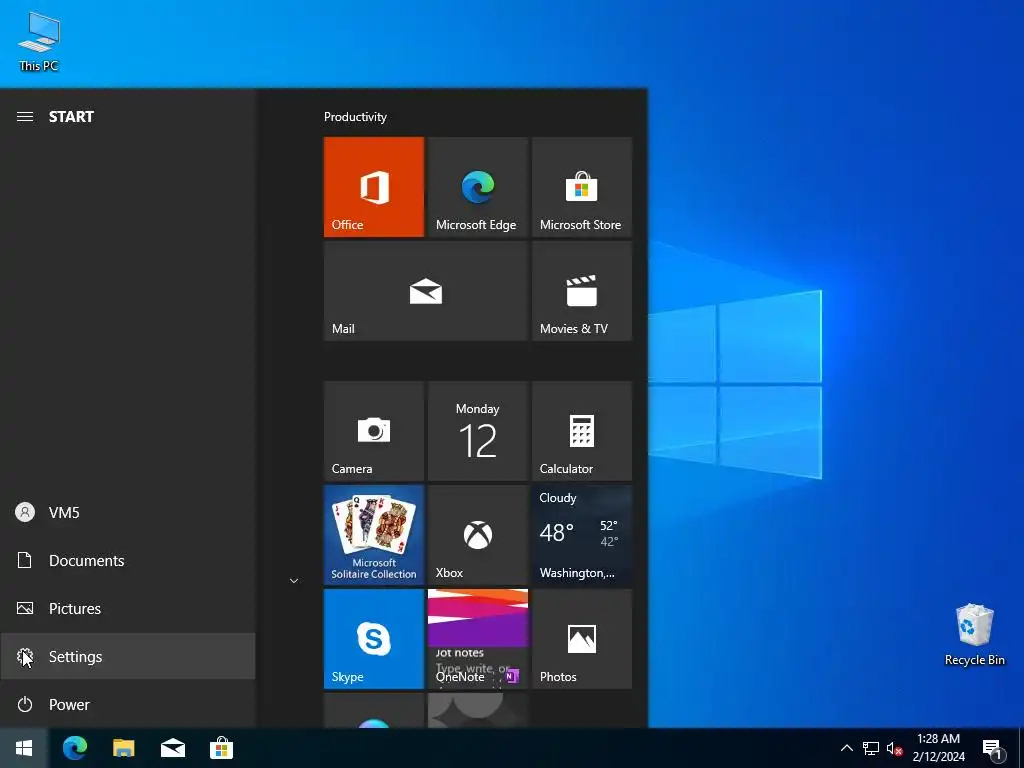Image resolution: width=1024 pixels, height=768 pixels.
Task: Open Microsoft Edge from the taskbar
Action: pyautogui.click(x=75, y=748)
